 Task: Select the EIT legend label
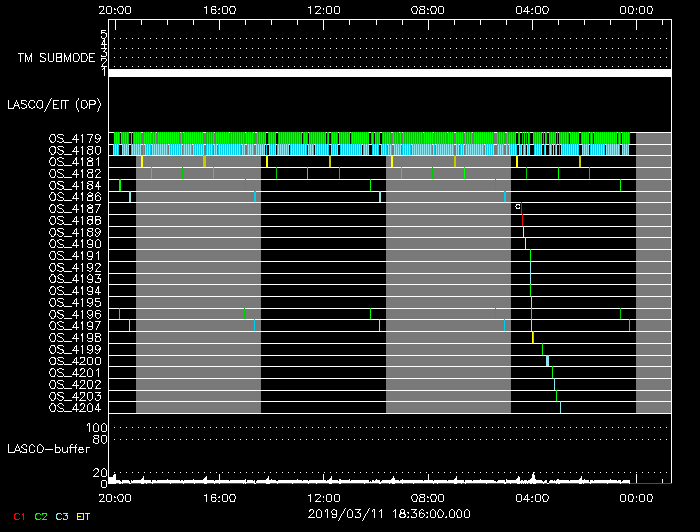[84, 516]
